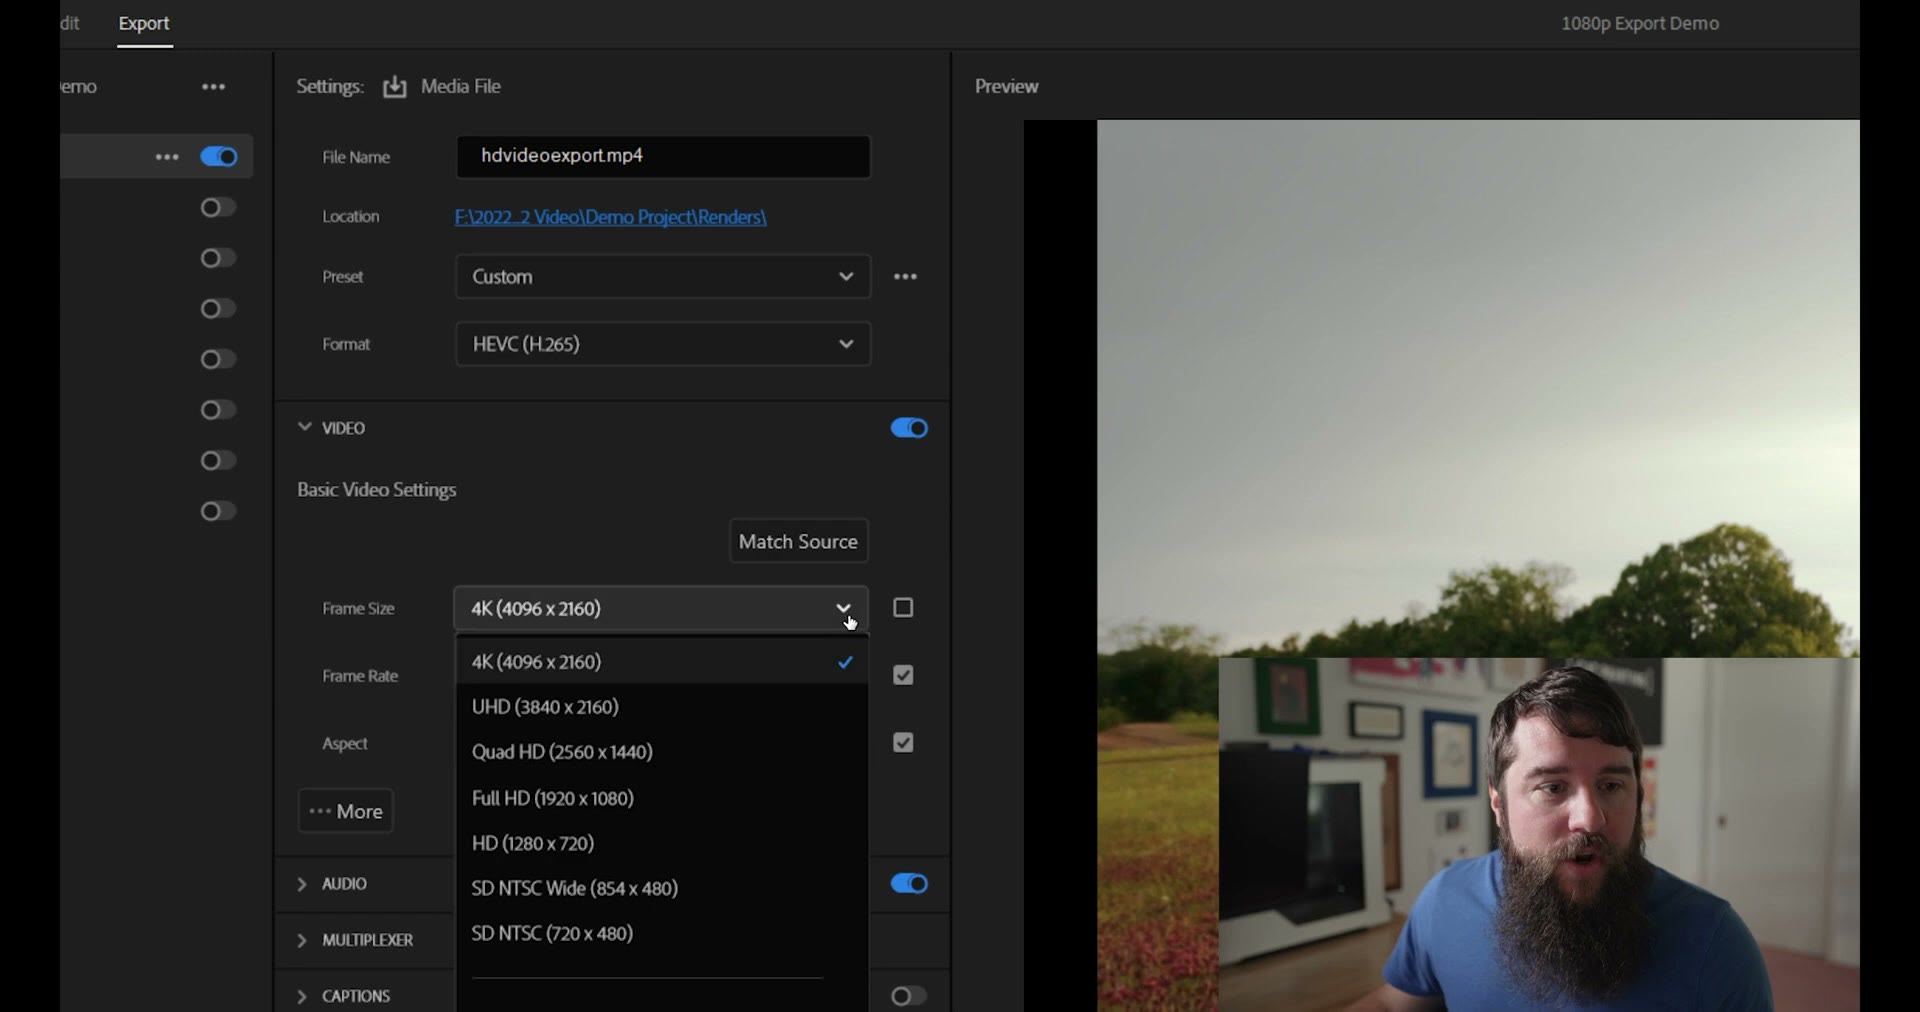Click the export preview image
Viewport: 1920px width, 1012px height.
click(1441, 566)
